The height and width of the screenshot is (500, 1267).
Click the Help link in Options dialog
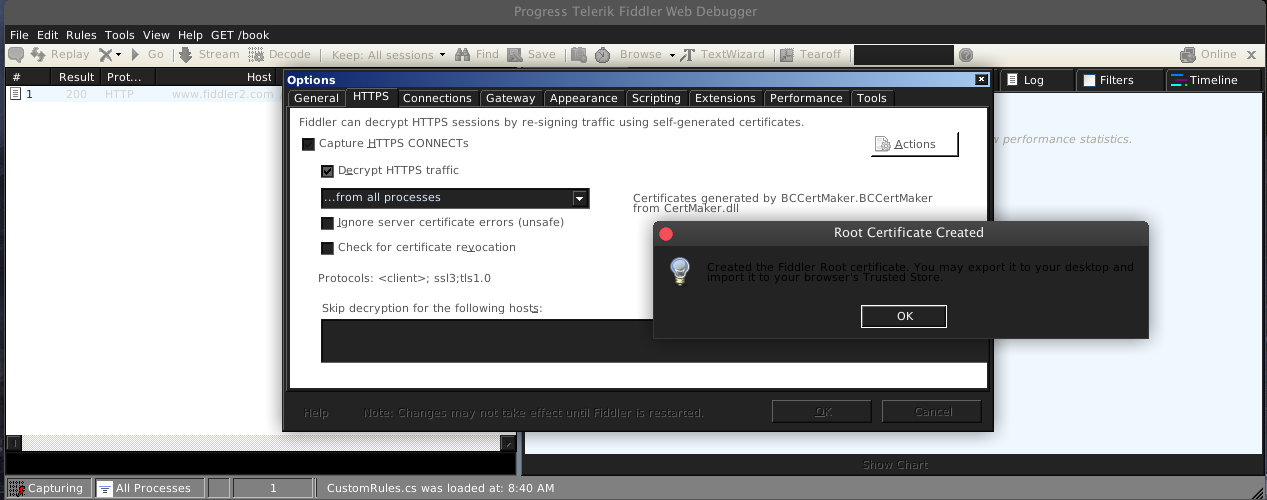pyautogui.click(x=316, y=413)
